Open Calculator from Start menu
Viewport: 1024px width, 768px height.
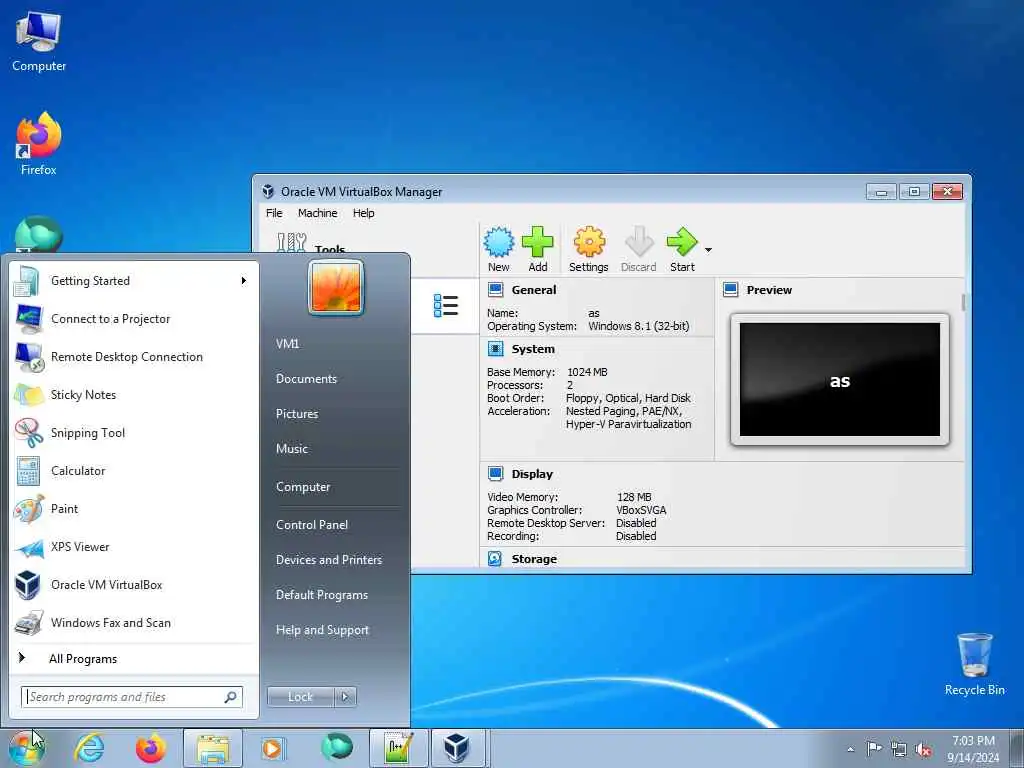point(131,471)
